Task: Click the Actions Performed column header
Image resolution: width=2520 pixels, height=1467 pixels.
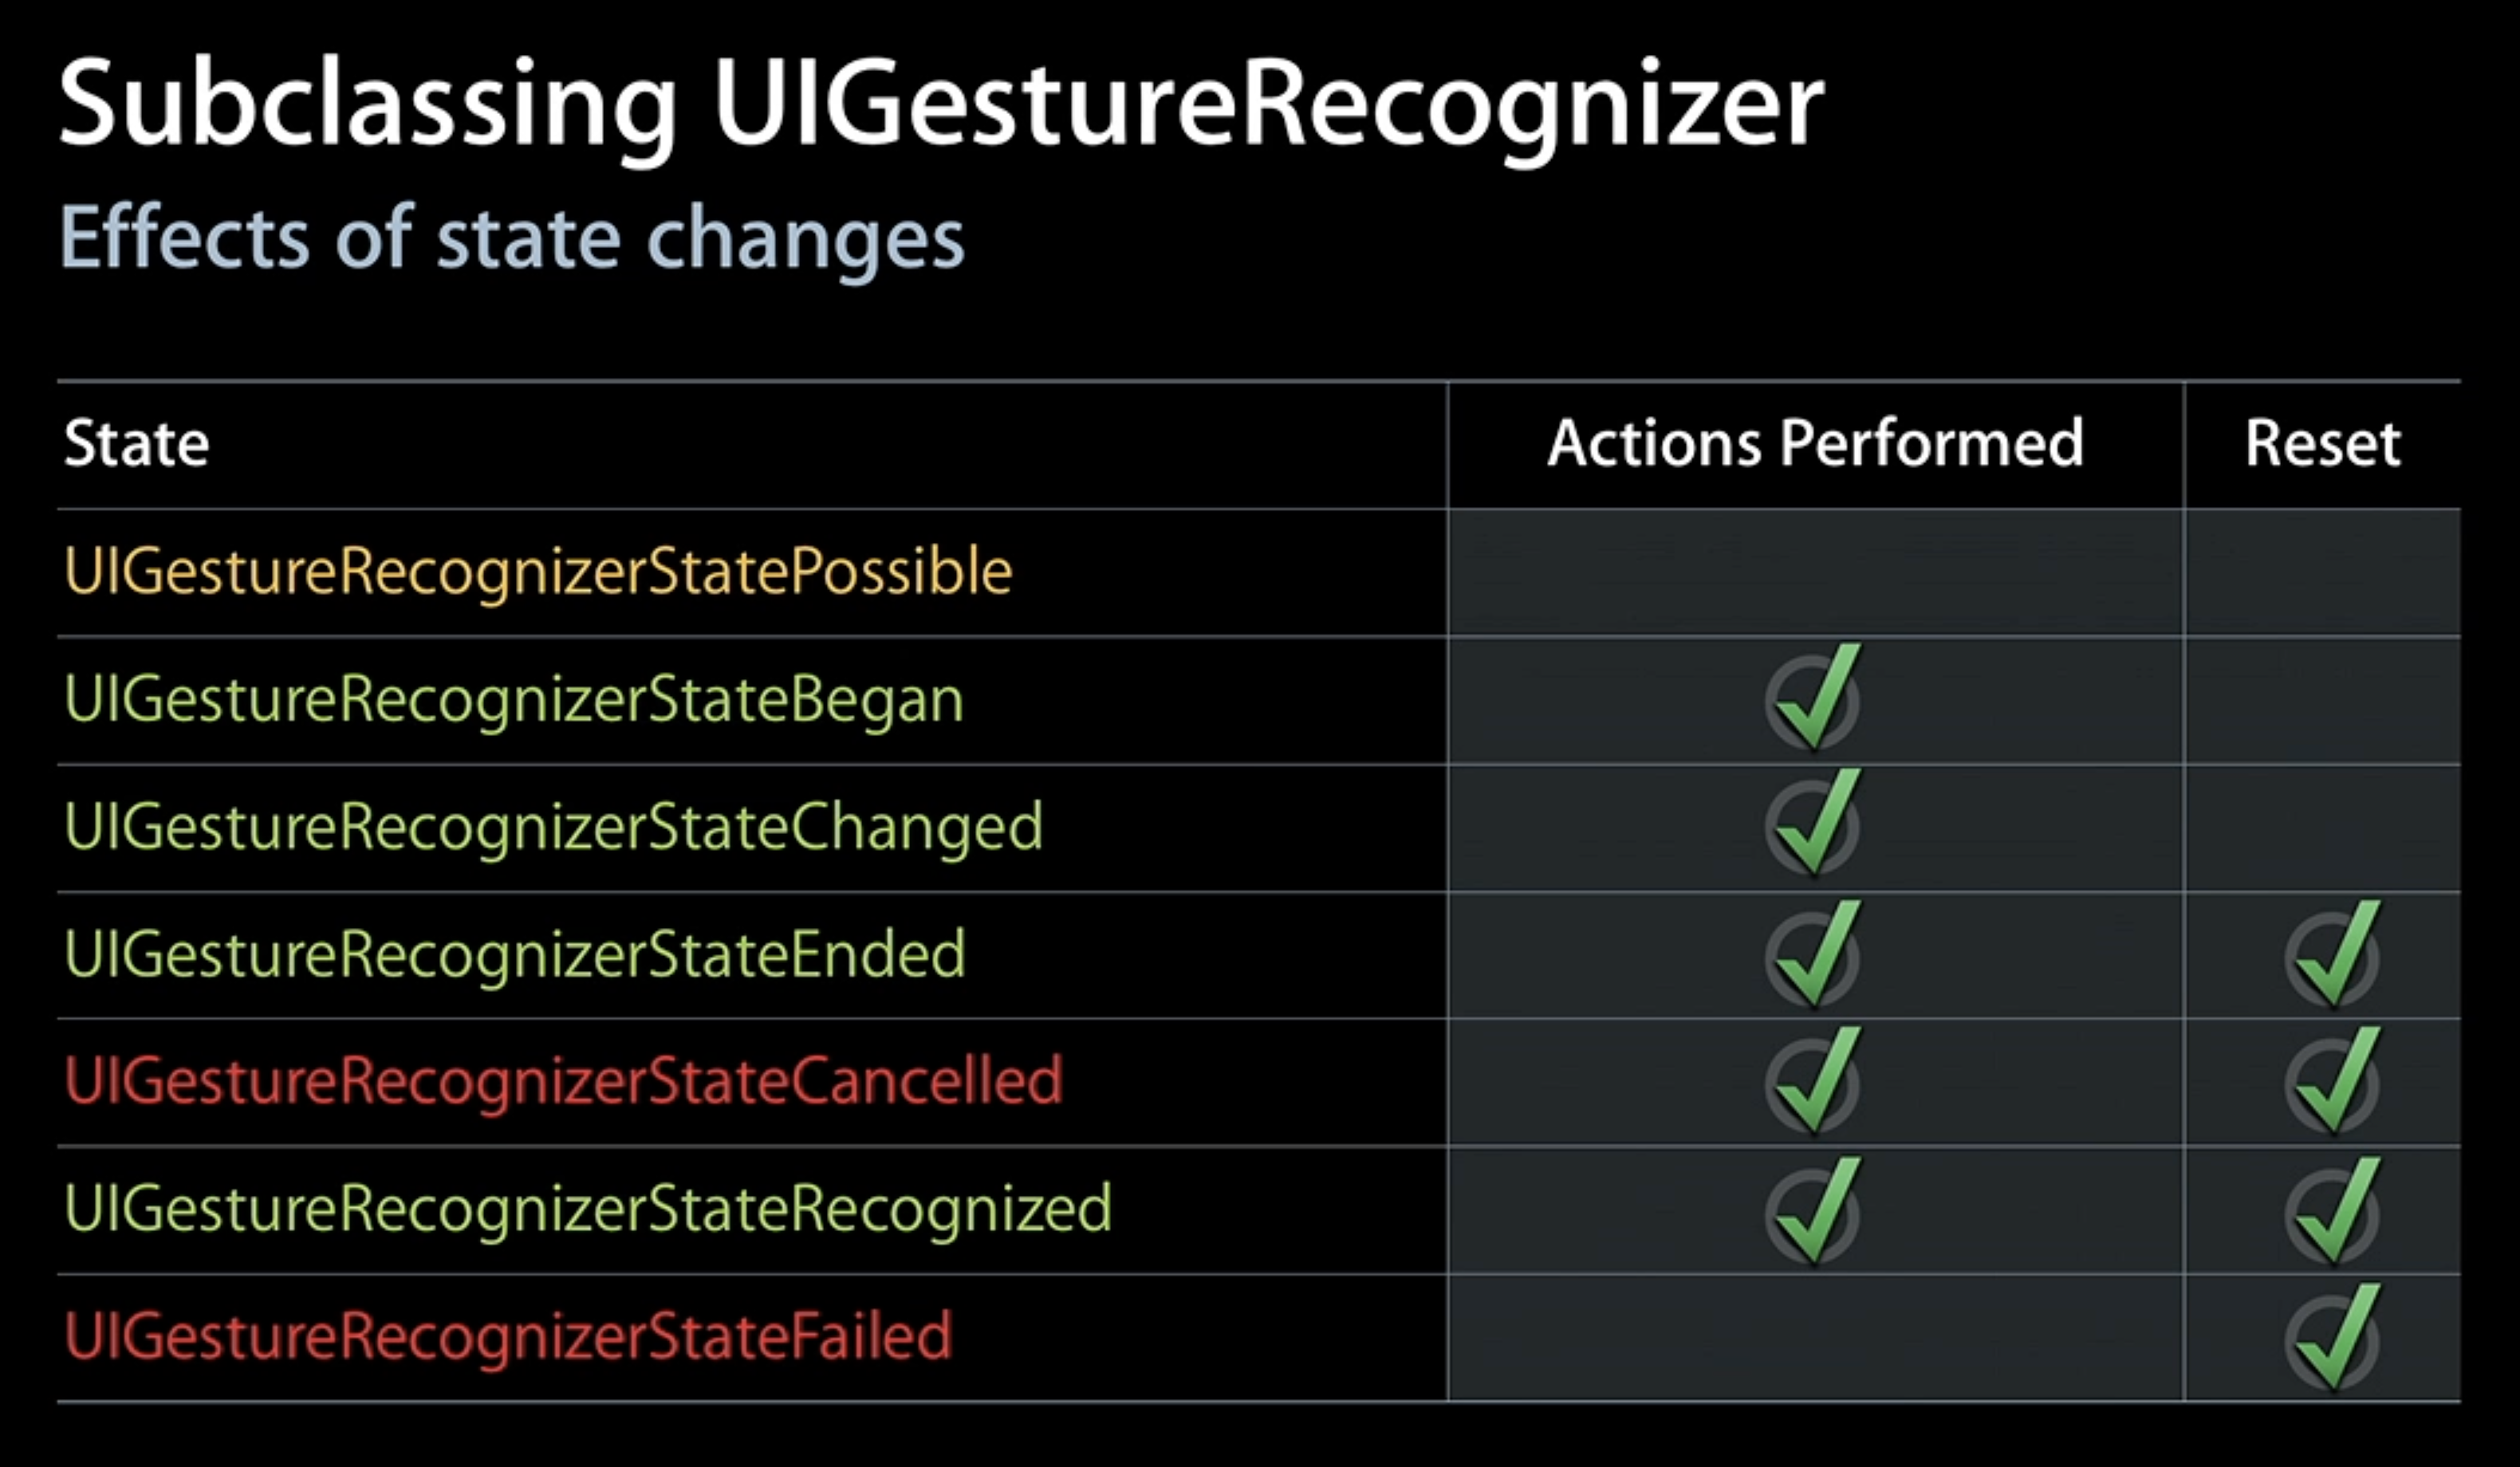Action: pyautogui.click(x=1815, y=443)
